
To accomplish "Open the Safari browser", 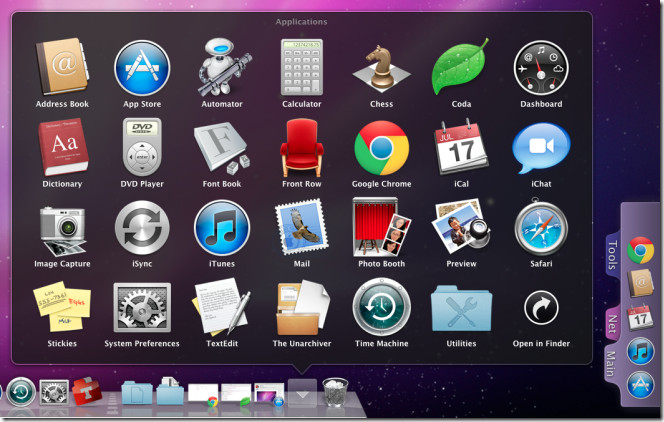I will (x=541, y=228).
